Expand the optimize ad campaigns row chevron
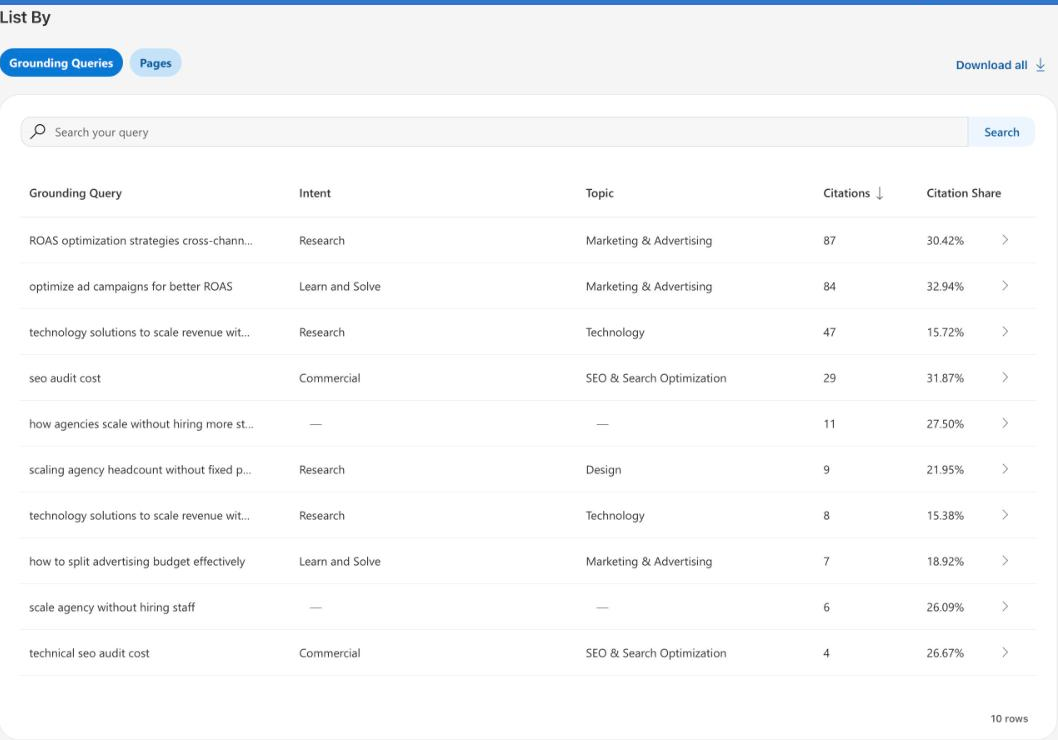This screenshot has height=740, width=1058. [1005, 285]
